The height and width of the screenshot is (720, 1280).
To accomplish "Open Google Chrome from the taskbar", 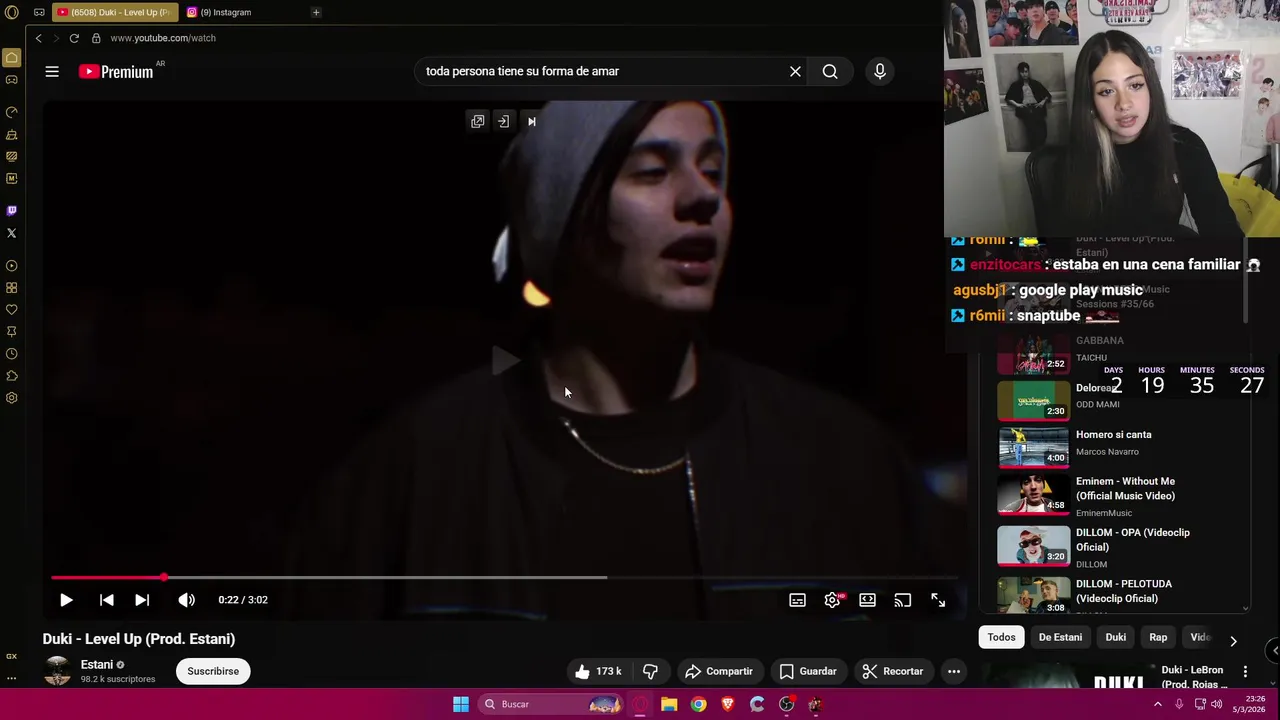I will [x=698, y=704].
